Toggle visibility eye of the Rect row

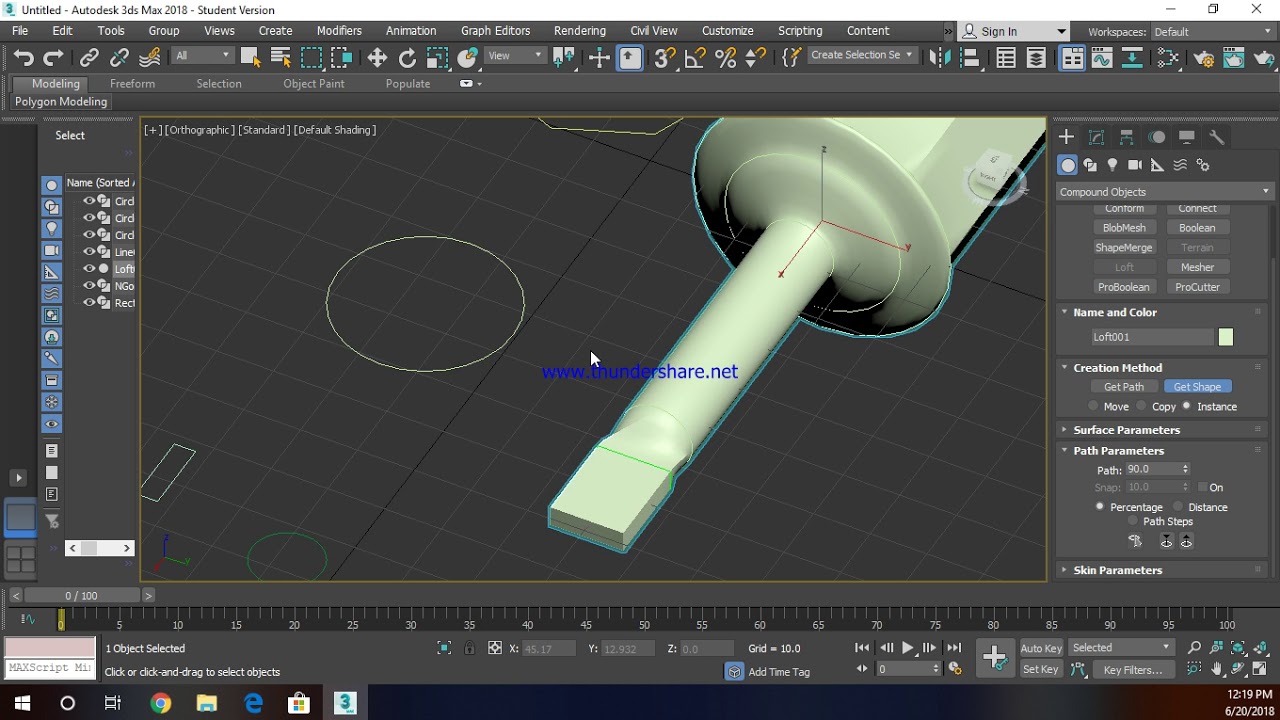pos(89,303)
